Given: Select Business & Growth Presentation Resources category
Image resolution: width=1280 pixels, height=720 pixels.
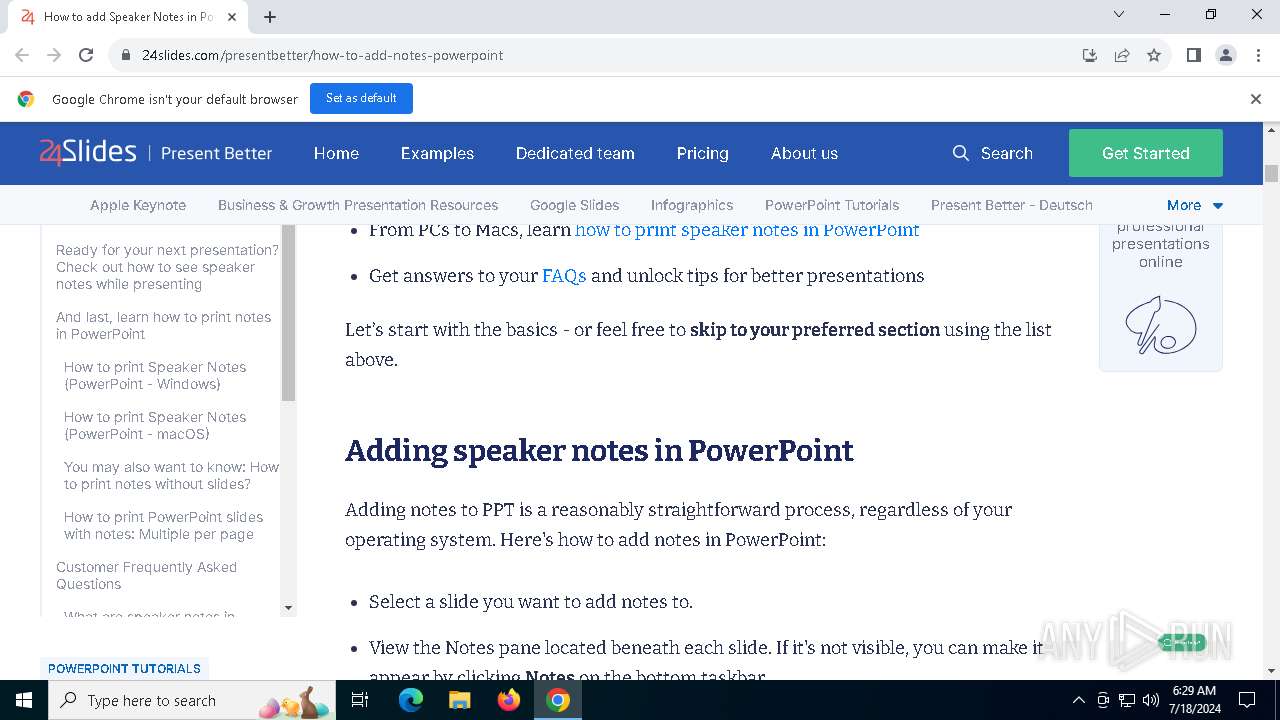Looking at the screenshot, I should pyautogui.click(x=358, y=205).
